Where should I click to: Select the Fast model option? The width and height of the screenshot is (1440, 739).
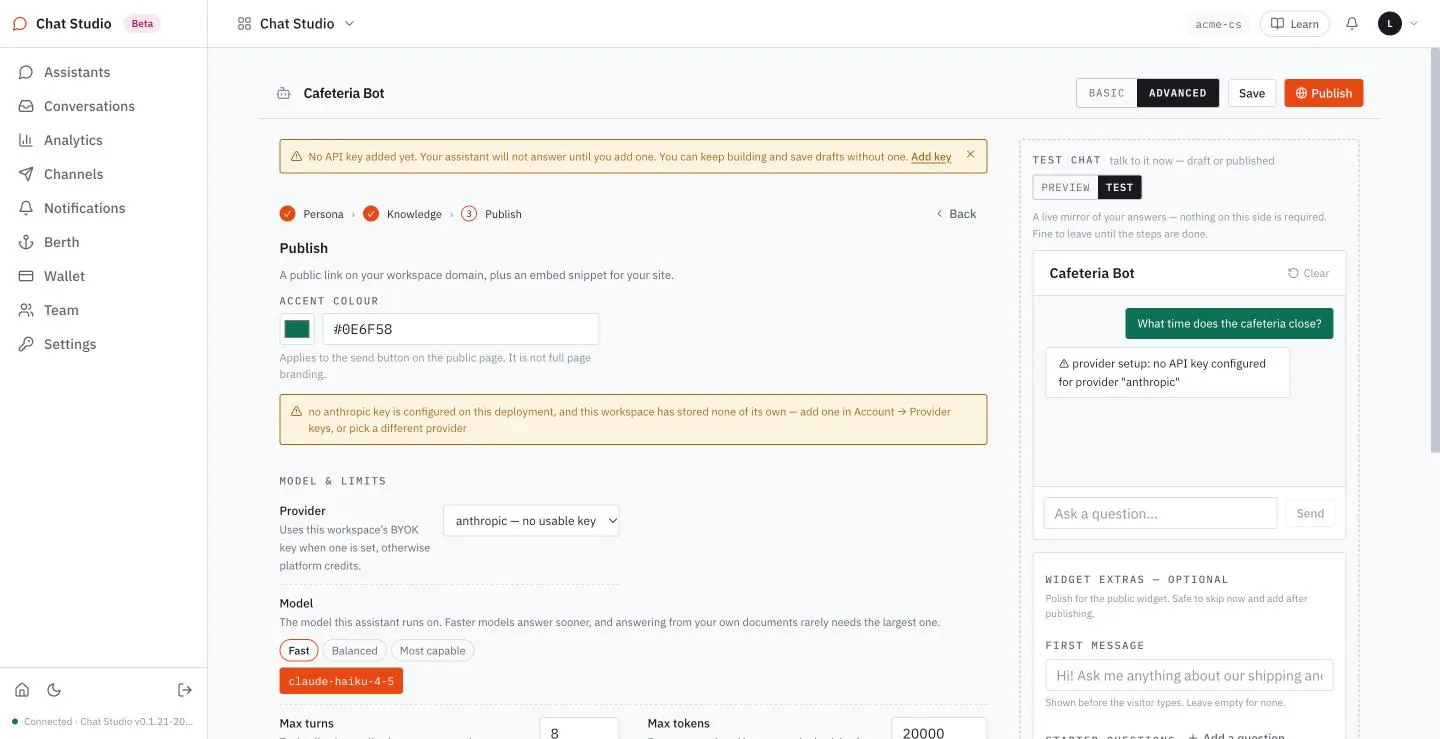tap(299, 650)
